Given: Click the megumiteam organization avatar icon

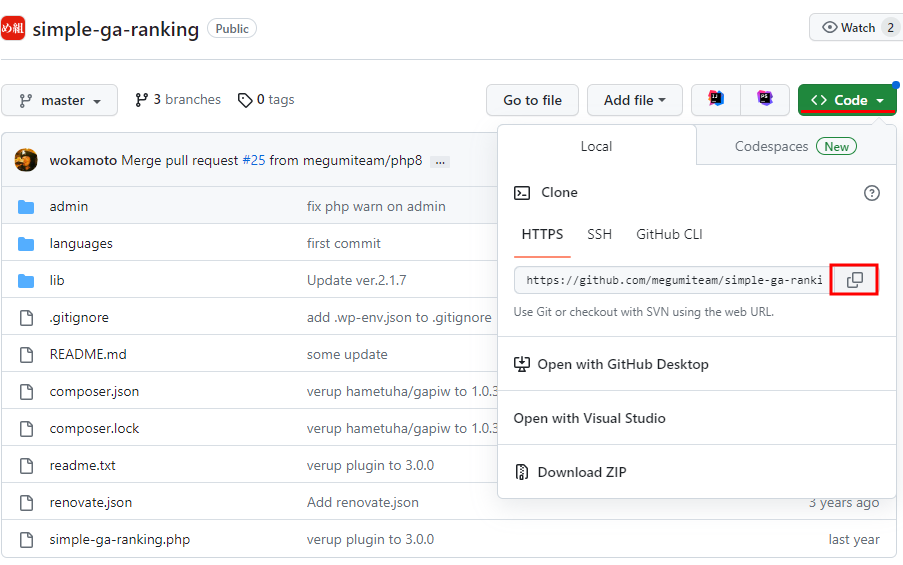Looking at the screenshot, I should pos(13,28).
